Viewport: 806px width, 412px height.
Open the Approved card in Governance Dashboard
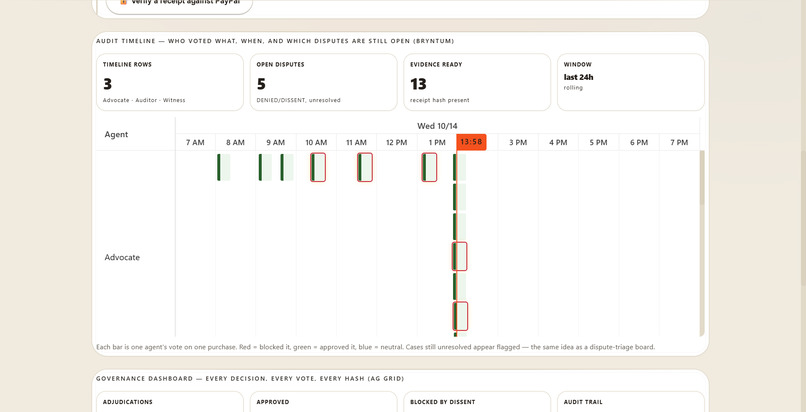[323, 402]
